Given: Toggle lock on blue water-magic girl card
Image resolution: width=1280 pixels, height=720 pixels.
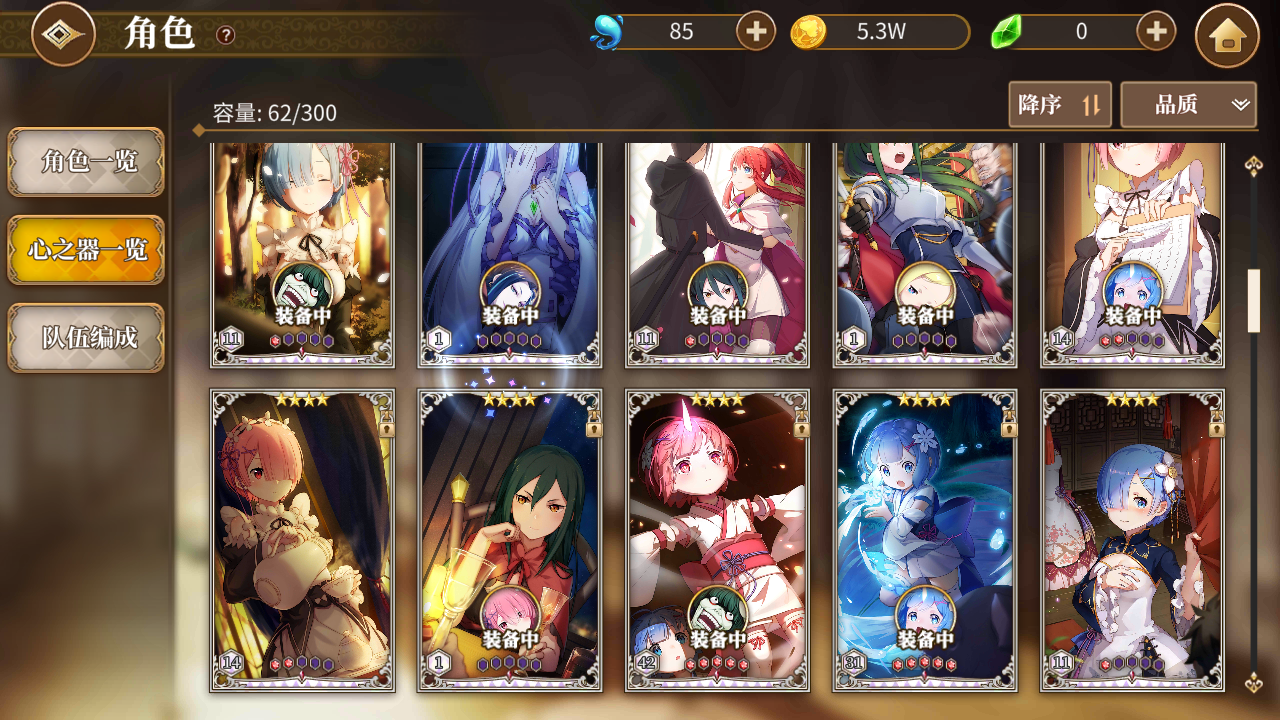Looking at the screenshot, I should pos(1009,424).
